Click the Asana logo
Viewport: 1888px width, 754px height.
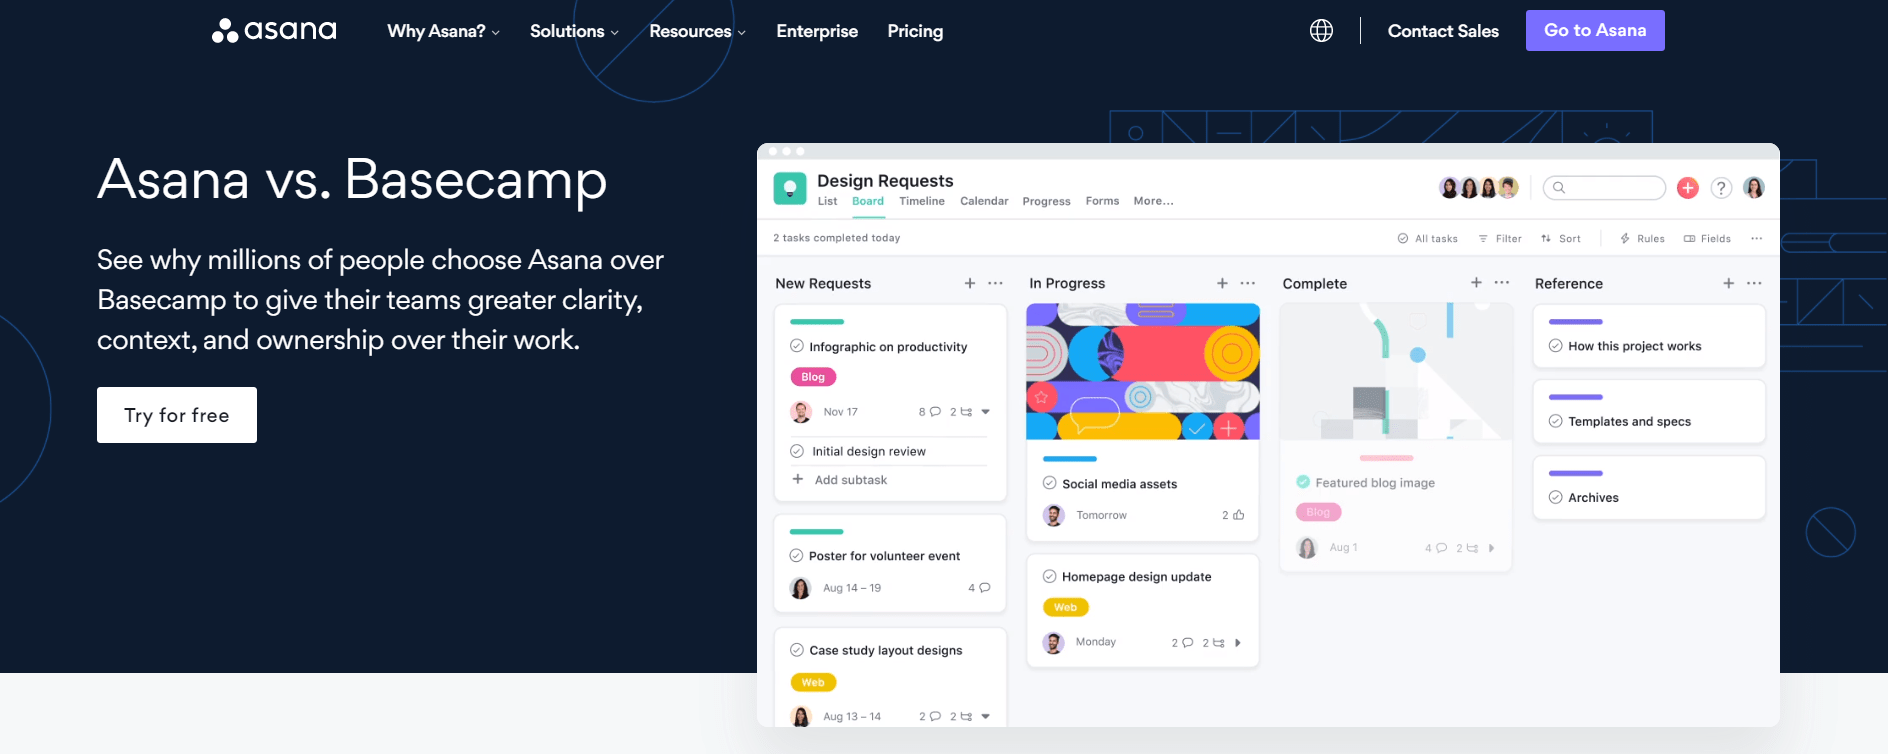click(274, 30)
